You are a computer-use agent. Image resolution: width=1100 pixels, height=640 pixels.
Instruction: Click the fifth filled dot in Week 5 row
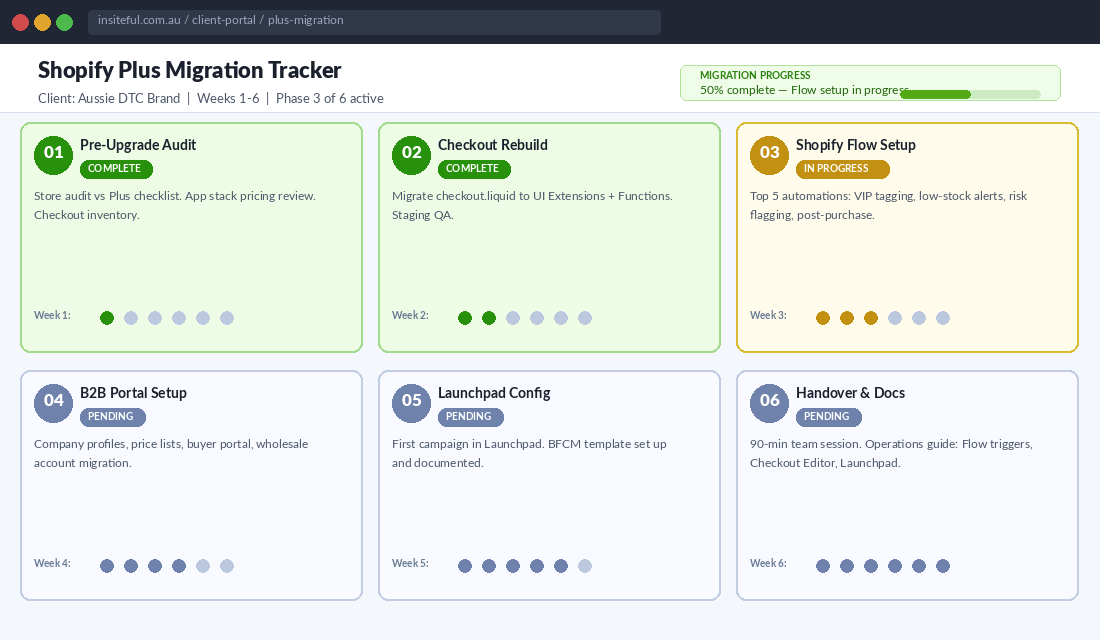point(561,566)
